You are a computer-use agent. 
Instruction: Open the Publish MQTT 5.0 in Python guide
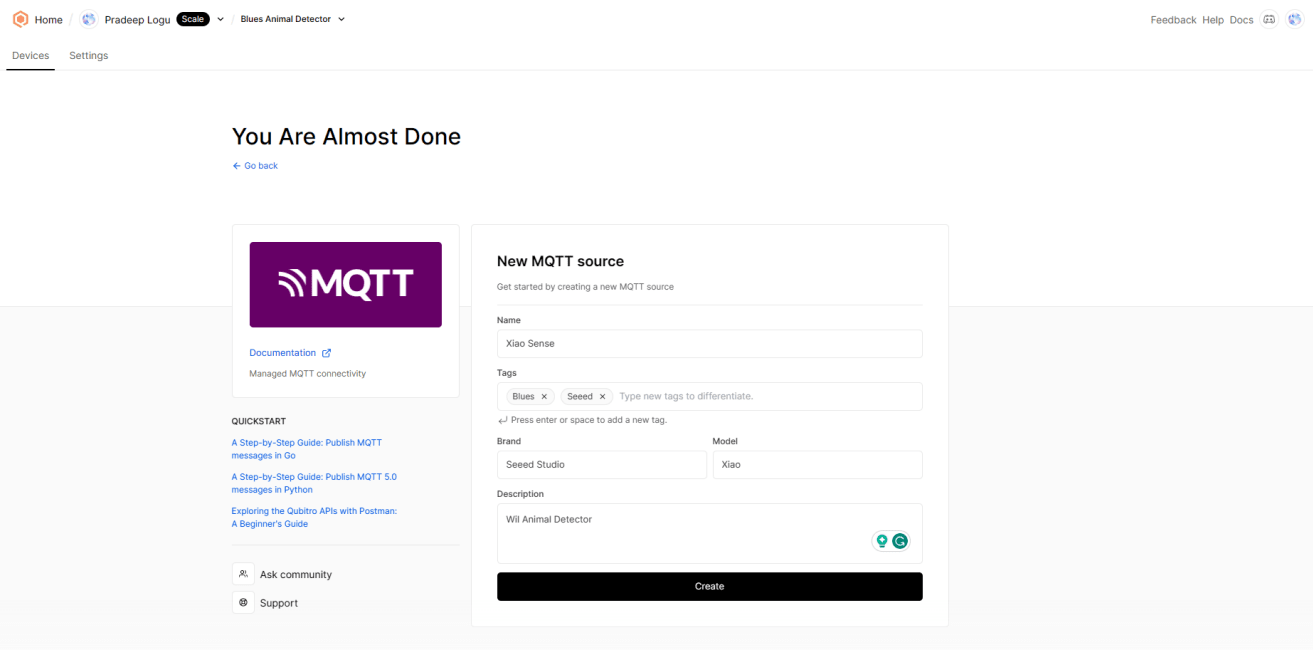pos(314,483)
